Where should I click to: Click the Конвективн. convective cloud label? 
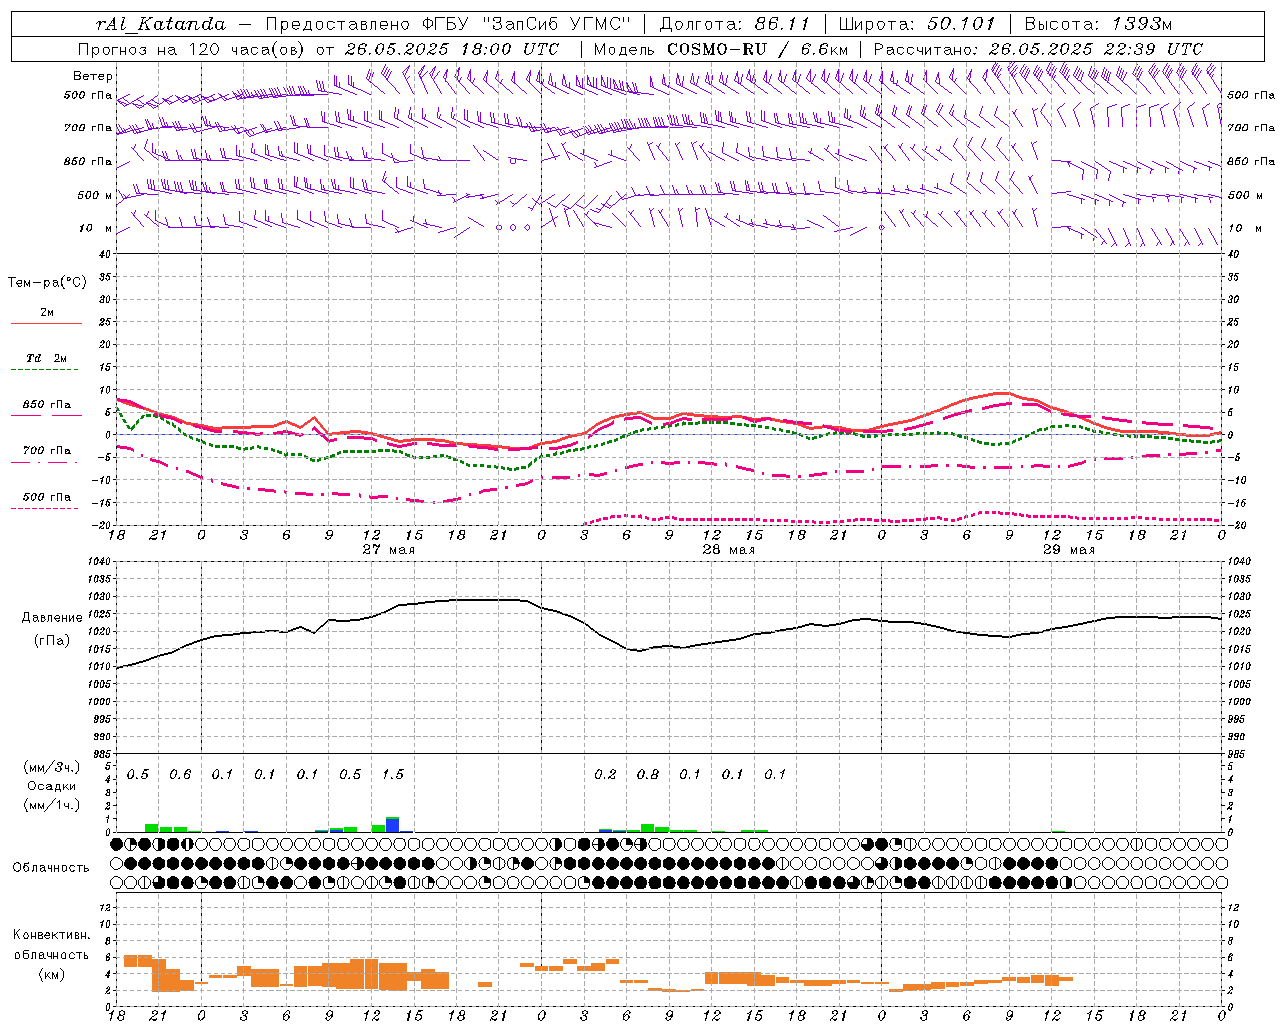coord(52,935)
